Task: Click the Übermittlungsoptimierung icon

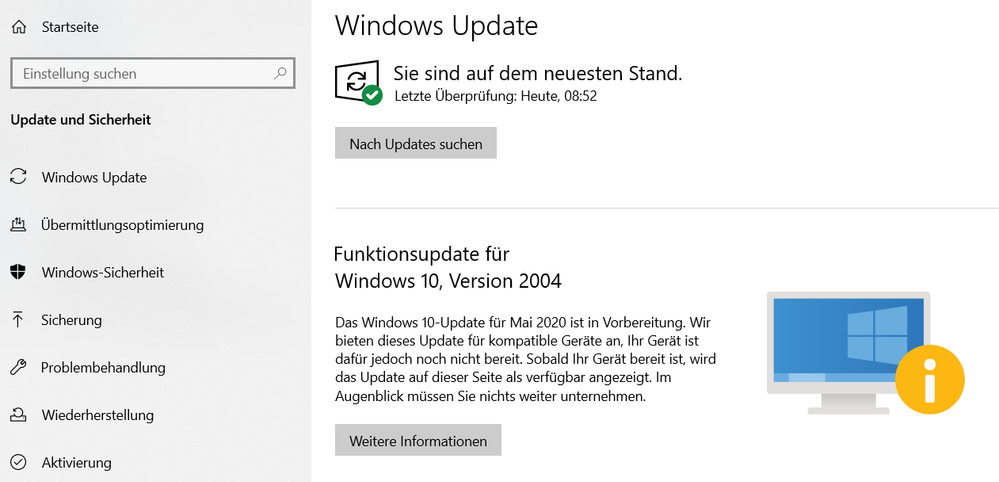Action: coord(19,225)
